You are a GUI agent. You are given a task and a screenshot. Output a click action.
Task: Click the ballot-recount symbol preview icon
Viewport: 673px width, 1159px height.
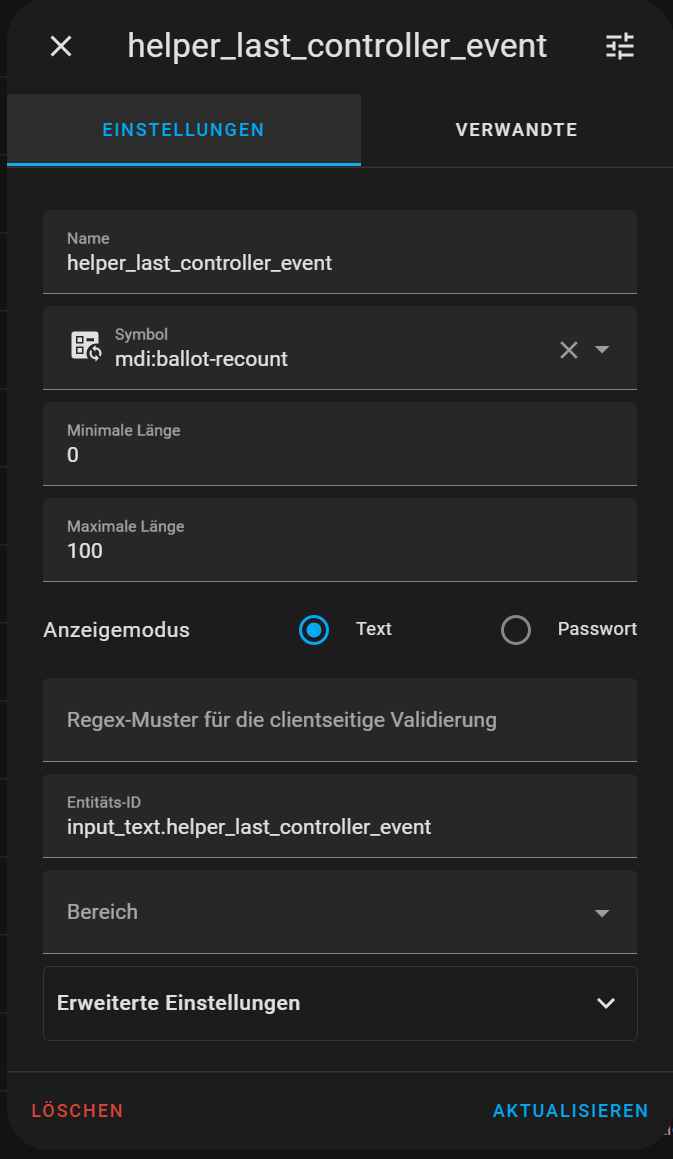(85, 346)
